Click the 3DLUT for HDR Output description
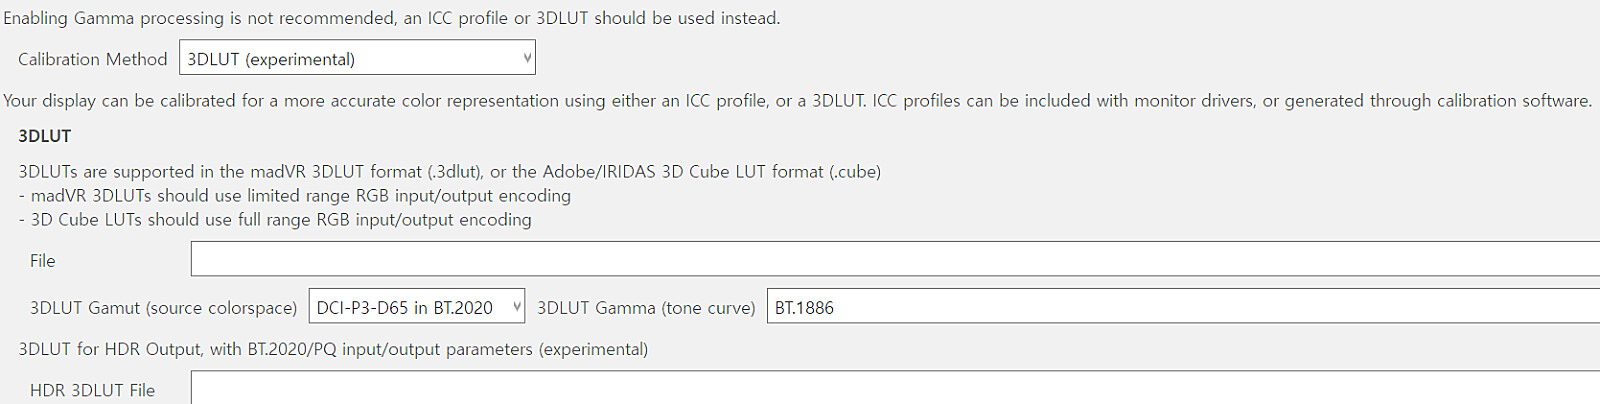 (333, 349)
